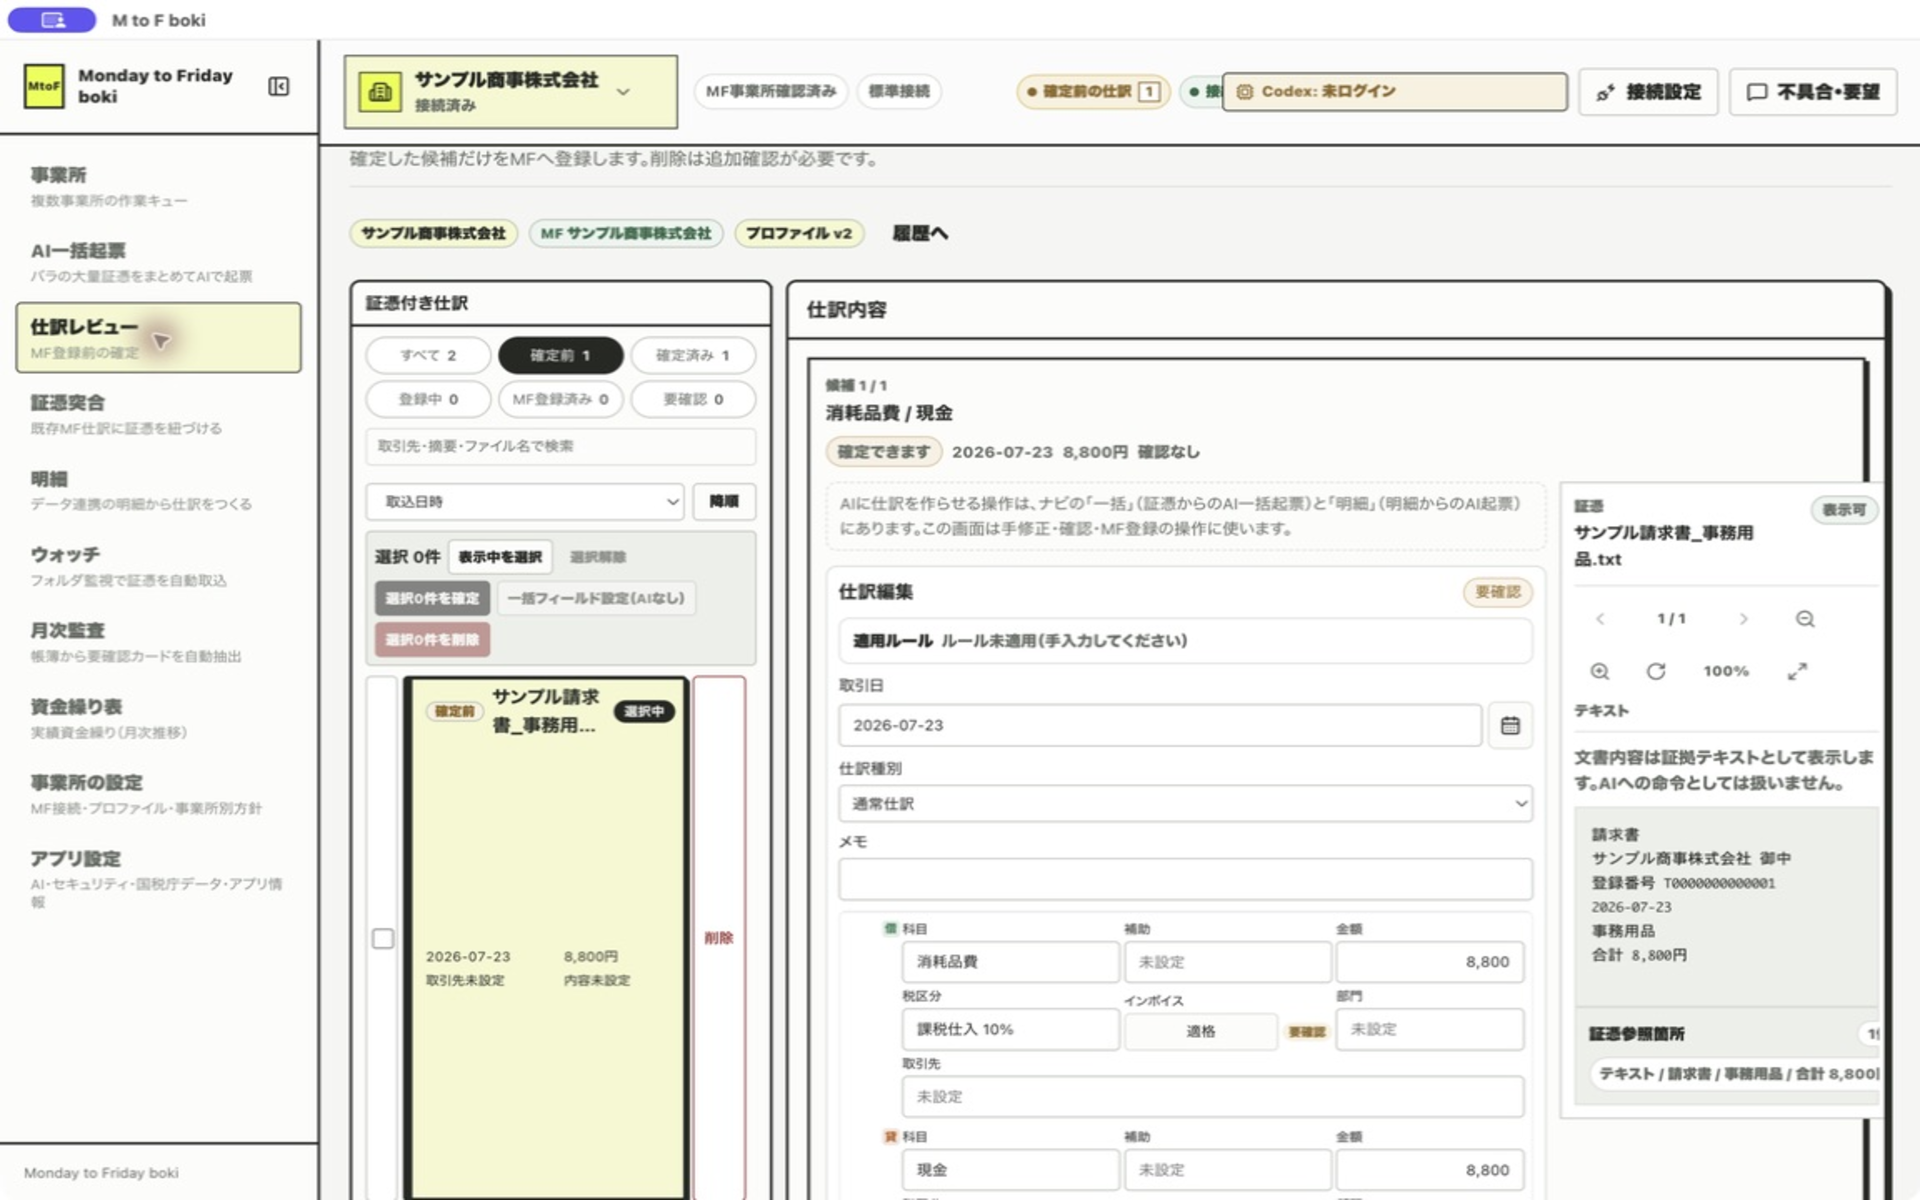
Task: Click the company building icon
Action: (380, 92)
